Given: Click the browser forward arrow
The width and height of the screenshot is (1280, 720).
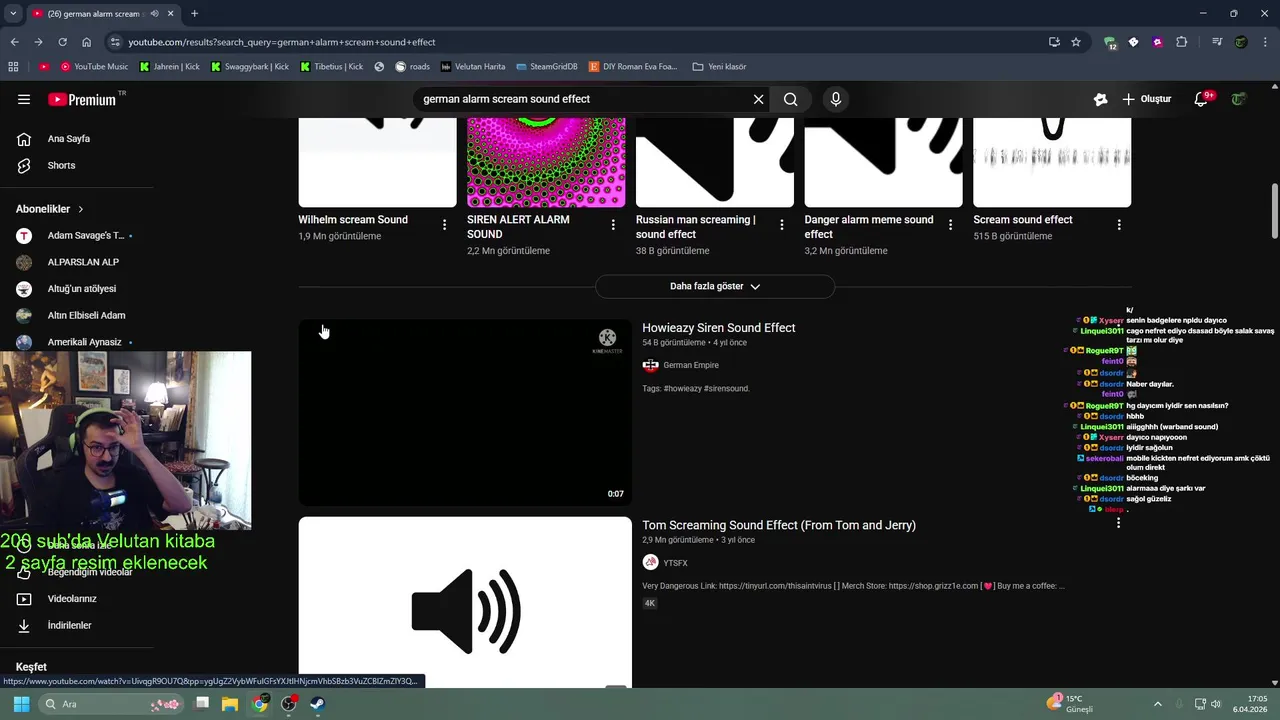Looking at the screenshot, I should click(x=38, y=42).
